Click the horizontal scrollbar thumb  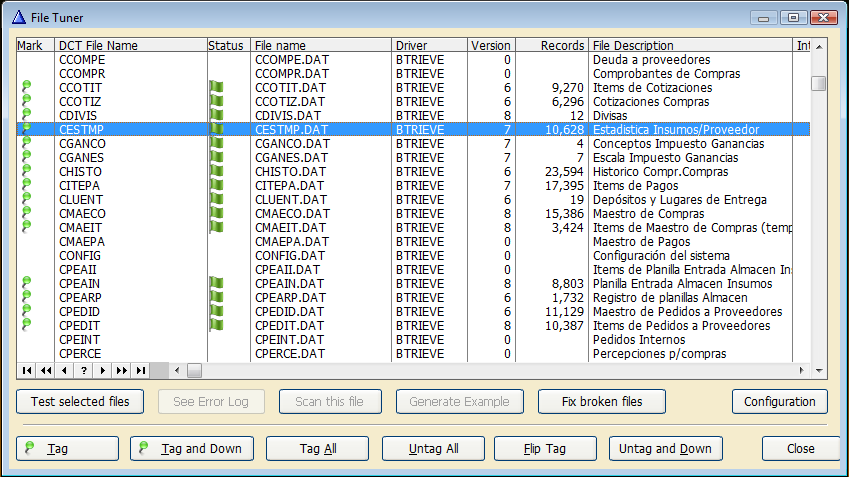pos(194,370)
